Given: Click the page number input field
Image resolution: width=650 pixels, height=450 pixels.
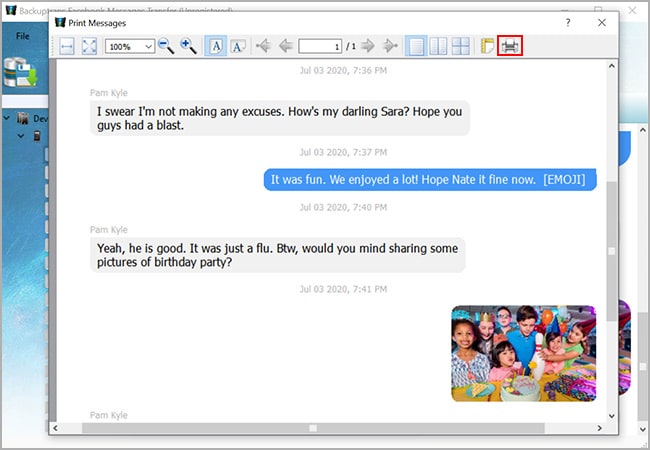Looking at the screenshot, I should (320, 46).
